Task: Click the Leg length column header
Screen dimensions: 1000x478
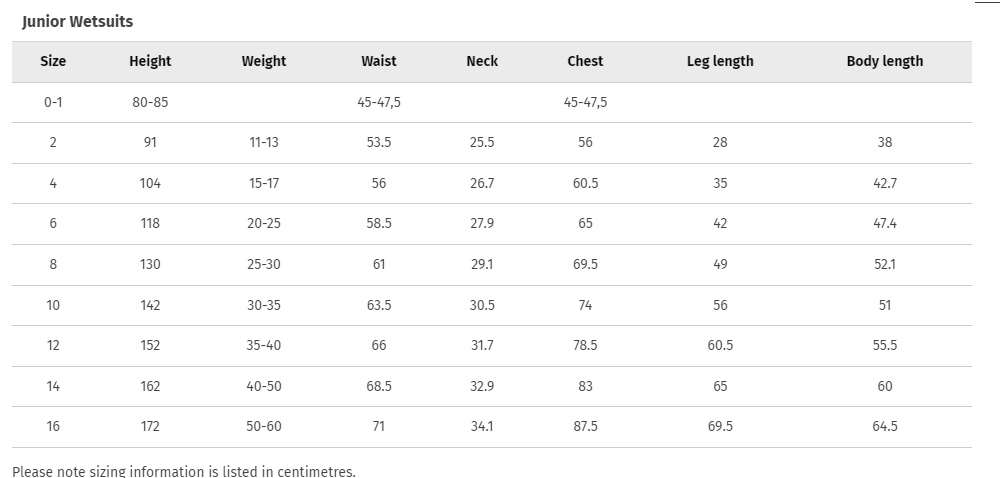Action: [x=720, y=61]
